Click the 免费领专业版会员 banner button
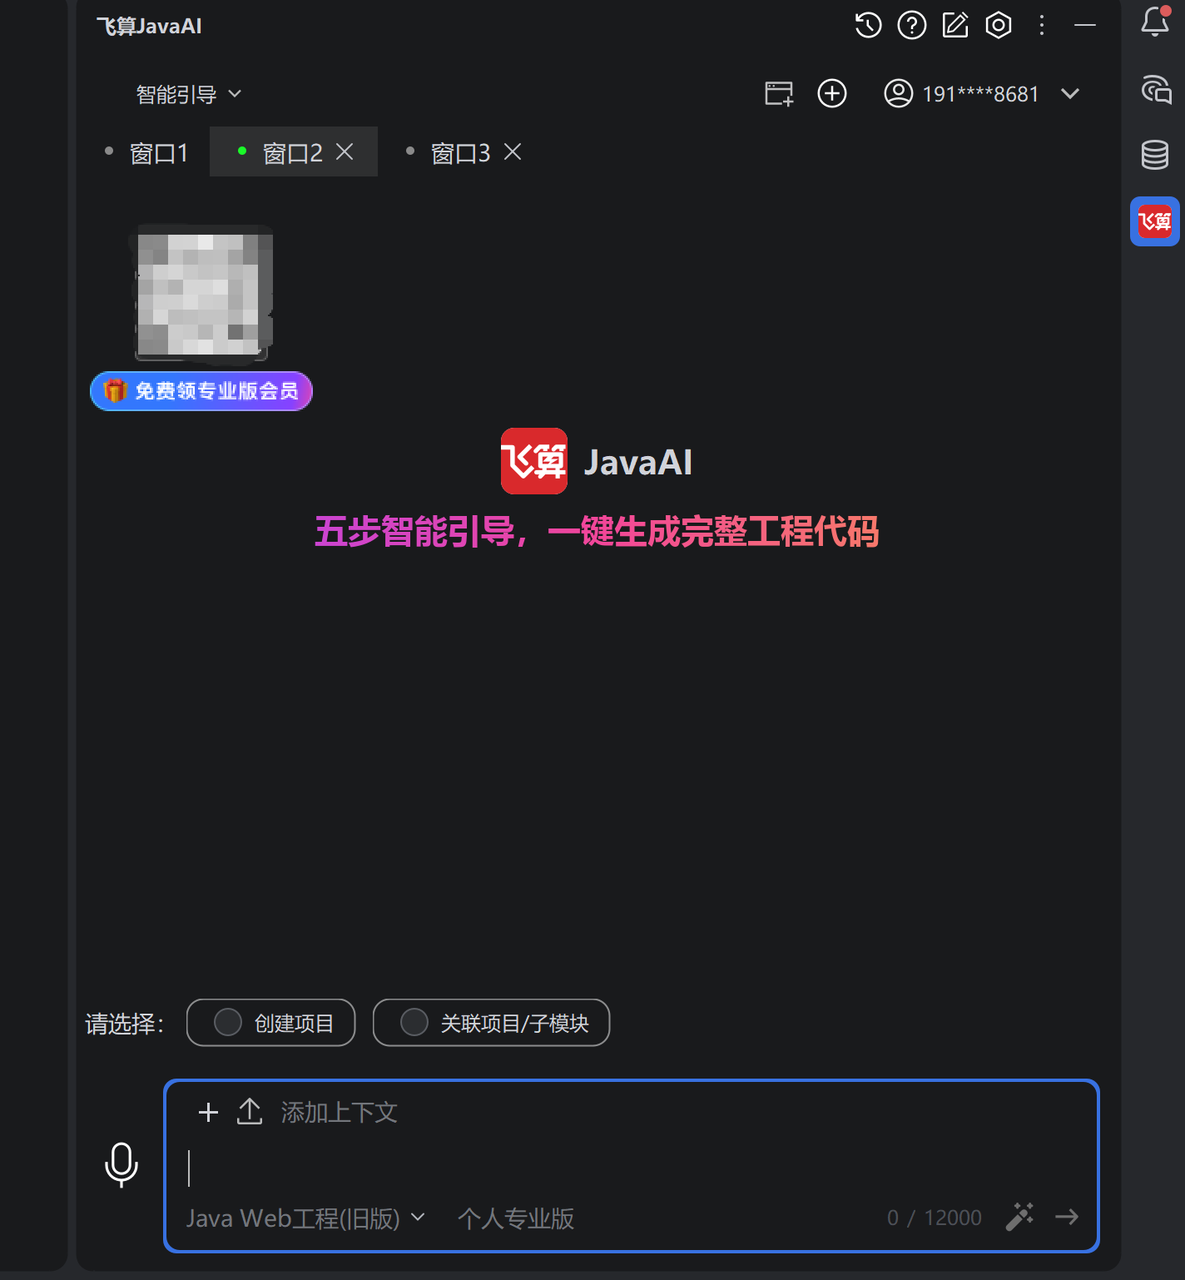This screenshot has width=1185, height=1280. click(x=201, y=391)
